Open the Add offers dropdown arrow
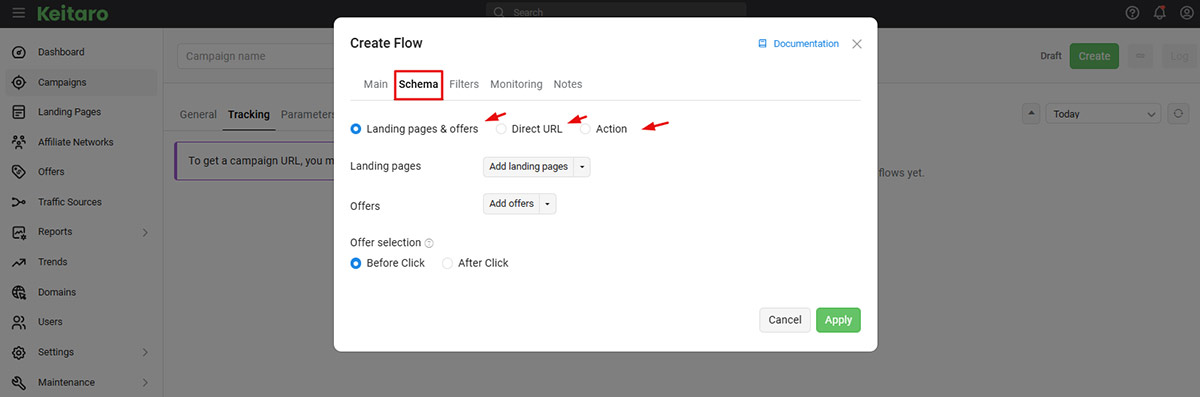Screen dimensions: 1200x397 click(x=548, y=204)
